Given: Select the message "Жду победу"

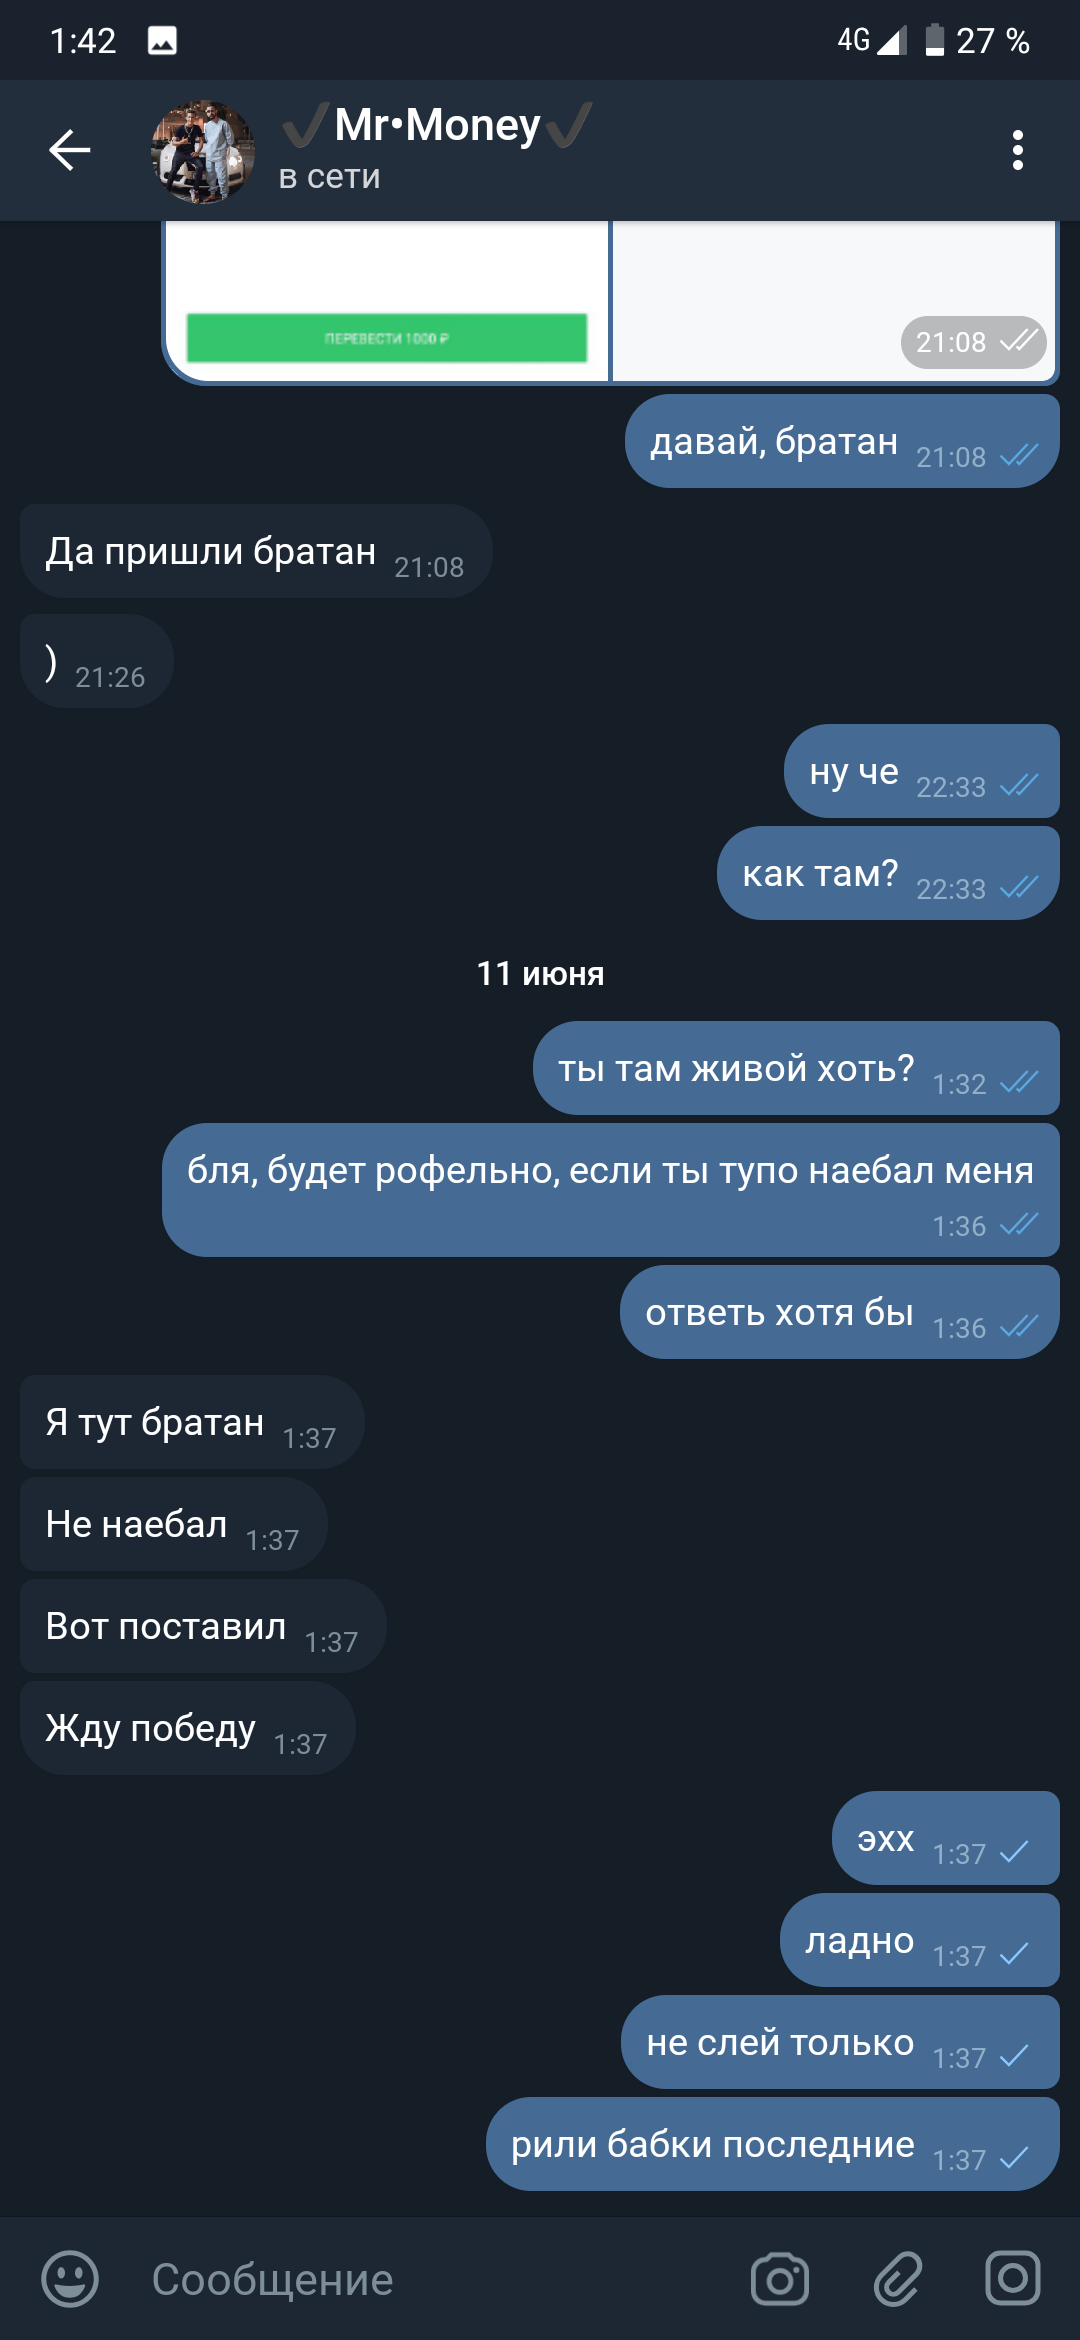Looking at the screenshot, I should click(x=188, y=1728).
